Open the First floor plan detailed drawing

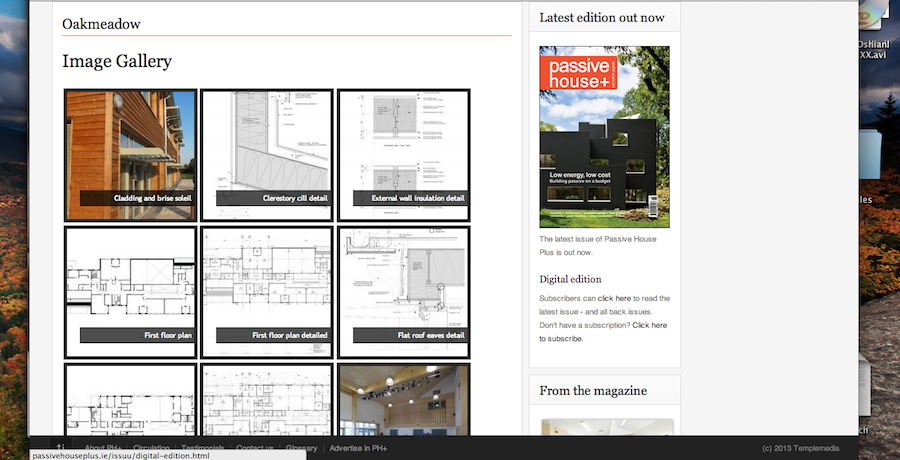pos(267,291)
